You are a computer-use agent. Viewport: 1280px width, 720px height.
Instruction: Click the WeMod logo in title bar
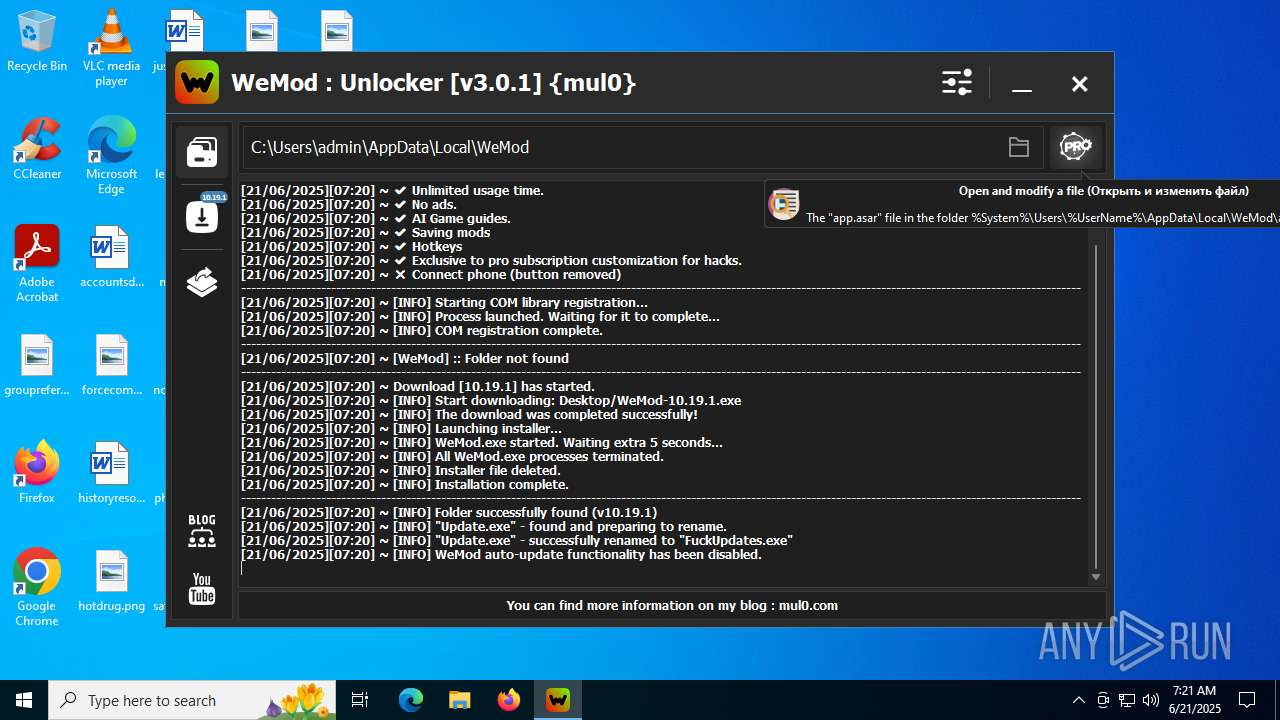tap(197, 82)
